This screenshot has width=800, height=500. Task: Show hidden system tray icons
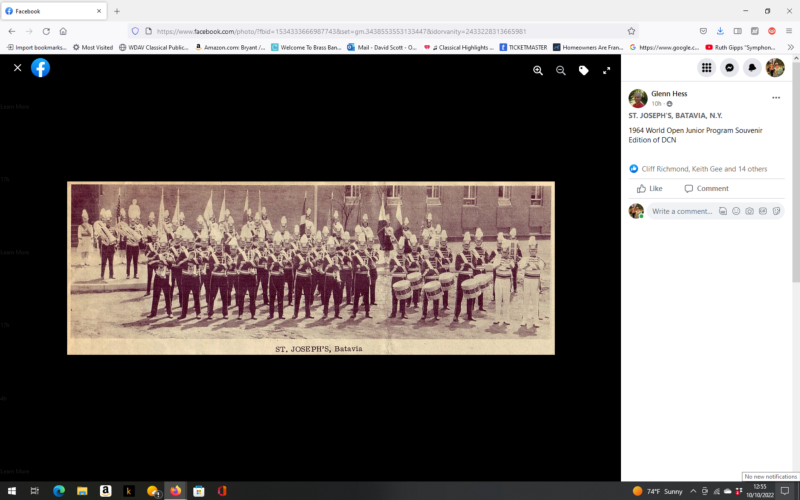pyautogui.click(x=693, y=491)
